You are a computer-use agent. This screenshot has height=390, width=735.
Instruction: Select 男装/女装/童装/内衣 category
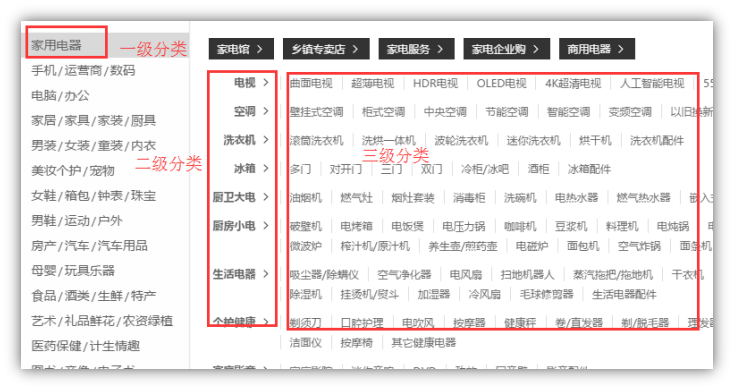pos(93,145)
